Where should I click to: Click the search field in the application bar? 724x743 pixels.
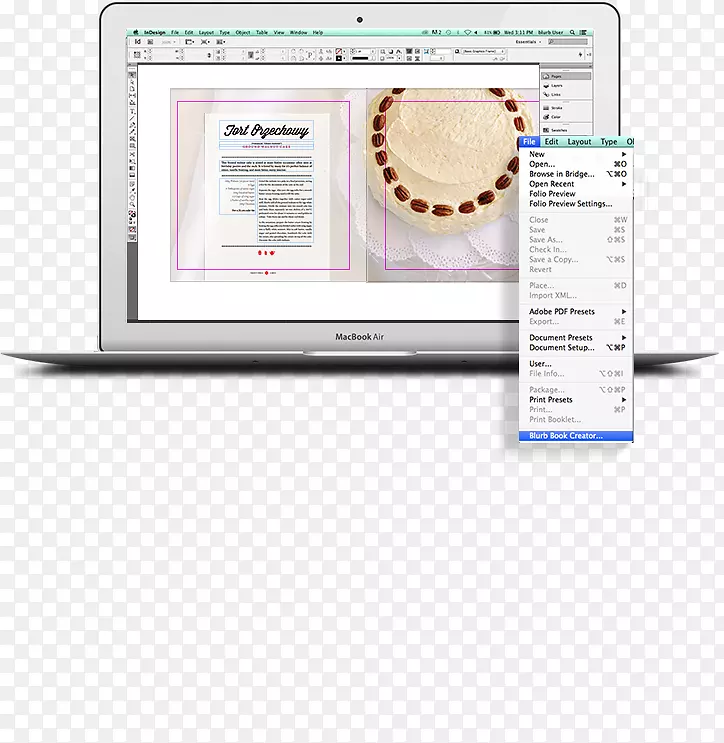(568, 42)
